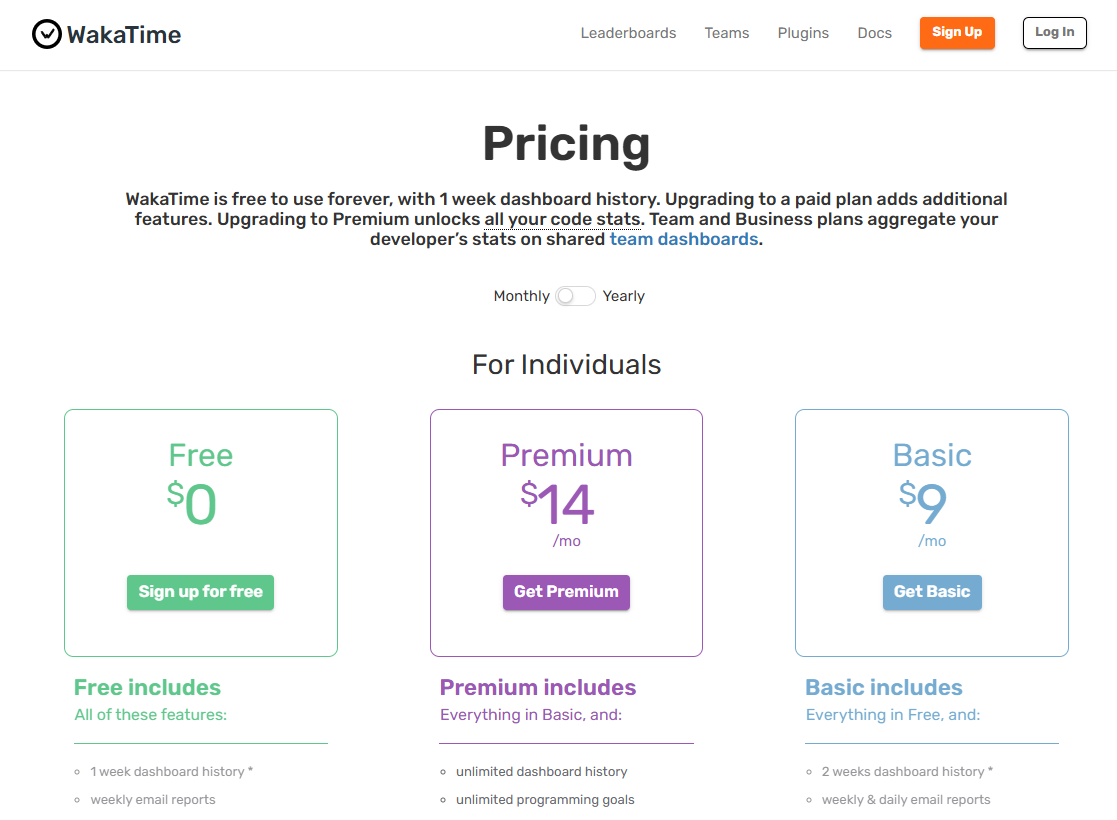
Task: Open the team dashboards link
Action: [683, 239]
